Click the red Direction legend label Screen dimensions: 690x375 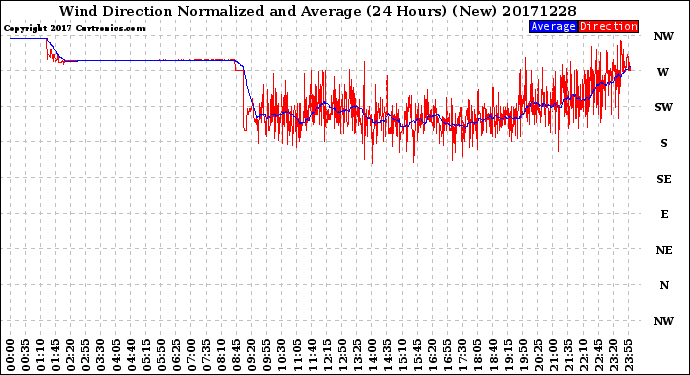608,26
